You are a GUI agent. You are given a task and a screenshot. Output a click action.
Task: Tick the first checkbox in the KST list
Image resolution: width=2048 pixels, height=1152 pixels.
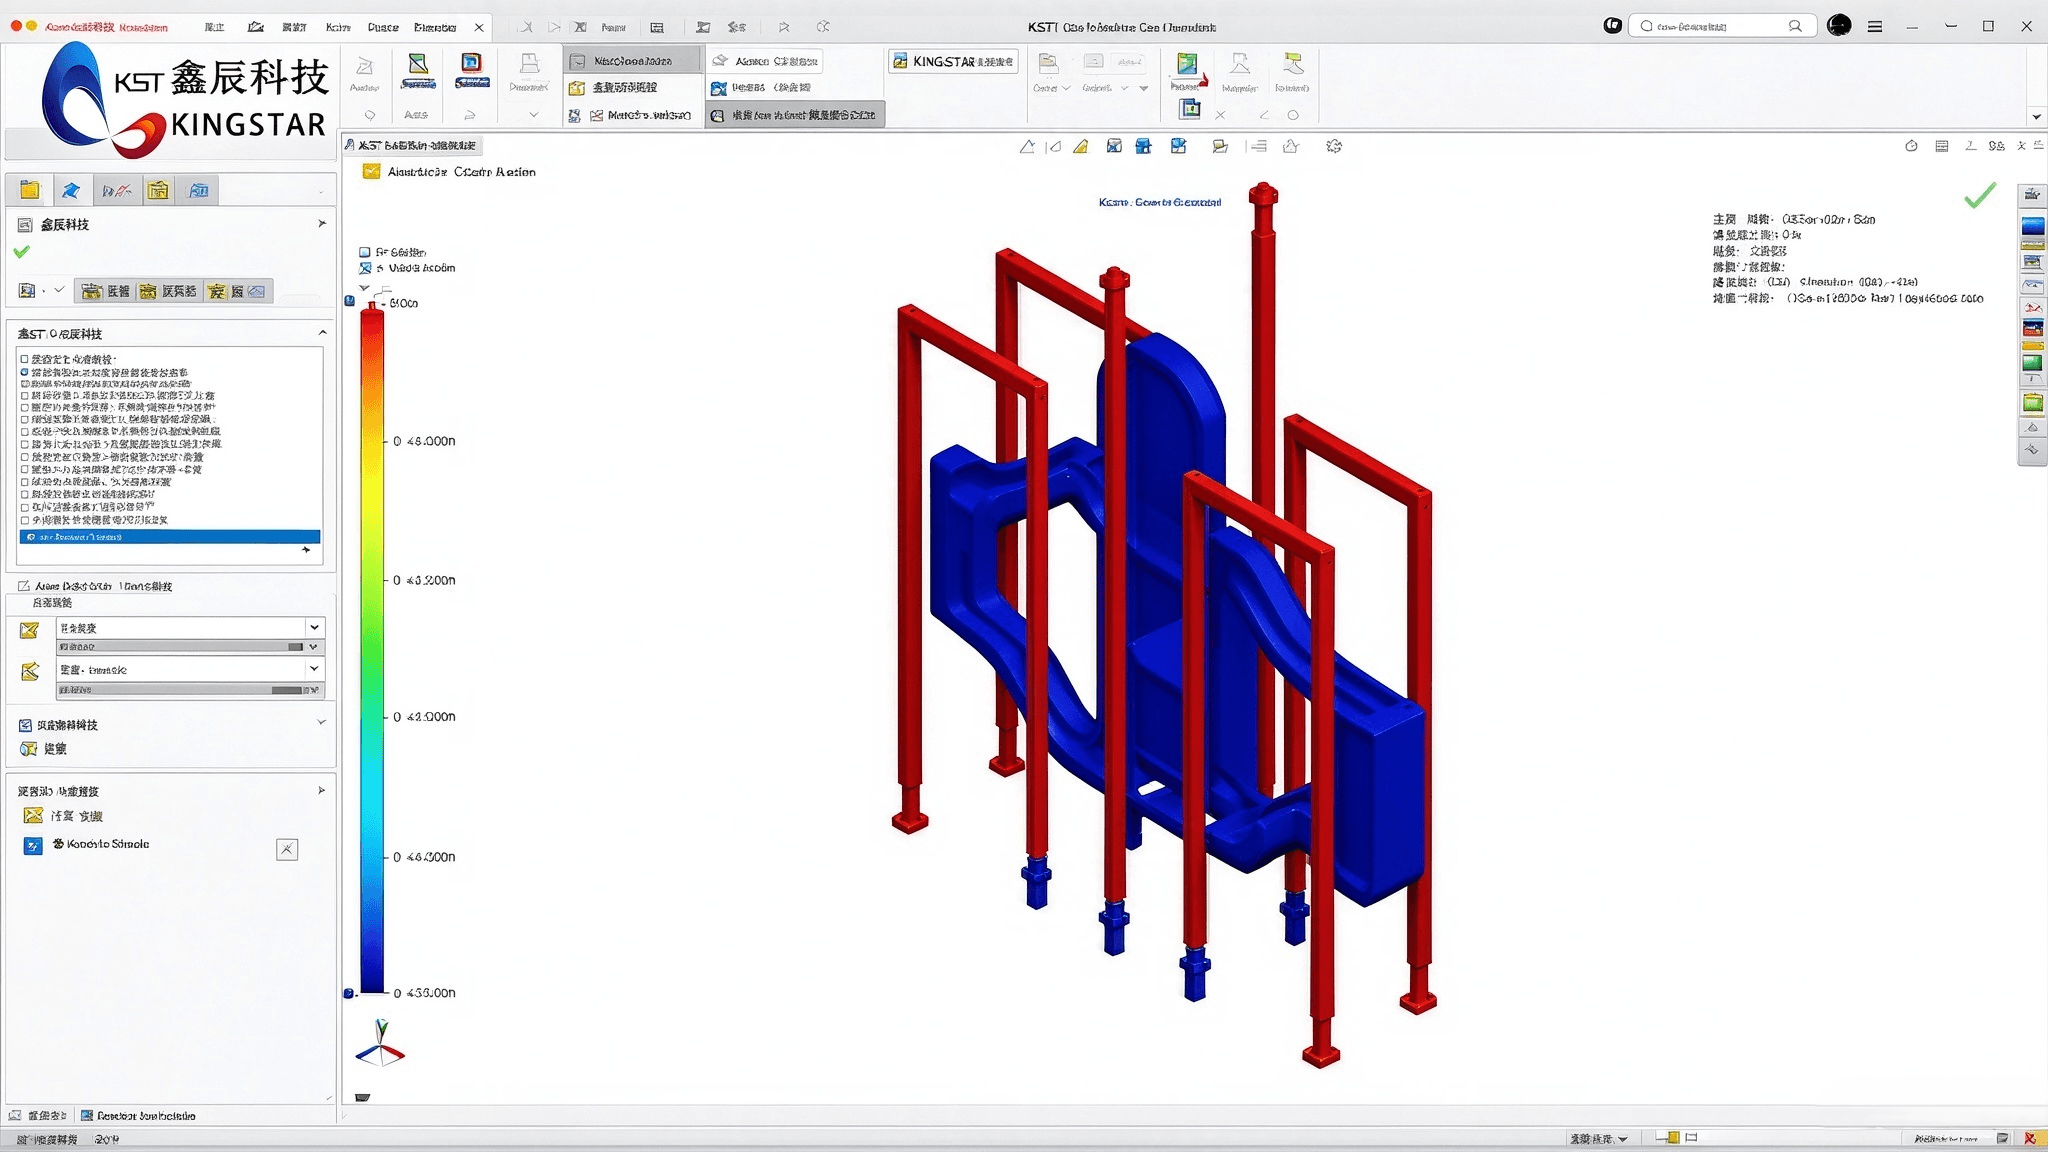pyautogui.click(x=25, y=359)
